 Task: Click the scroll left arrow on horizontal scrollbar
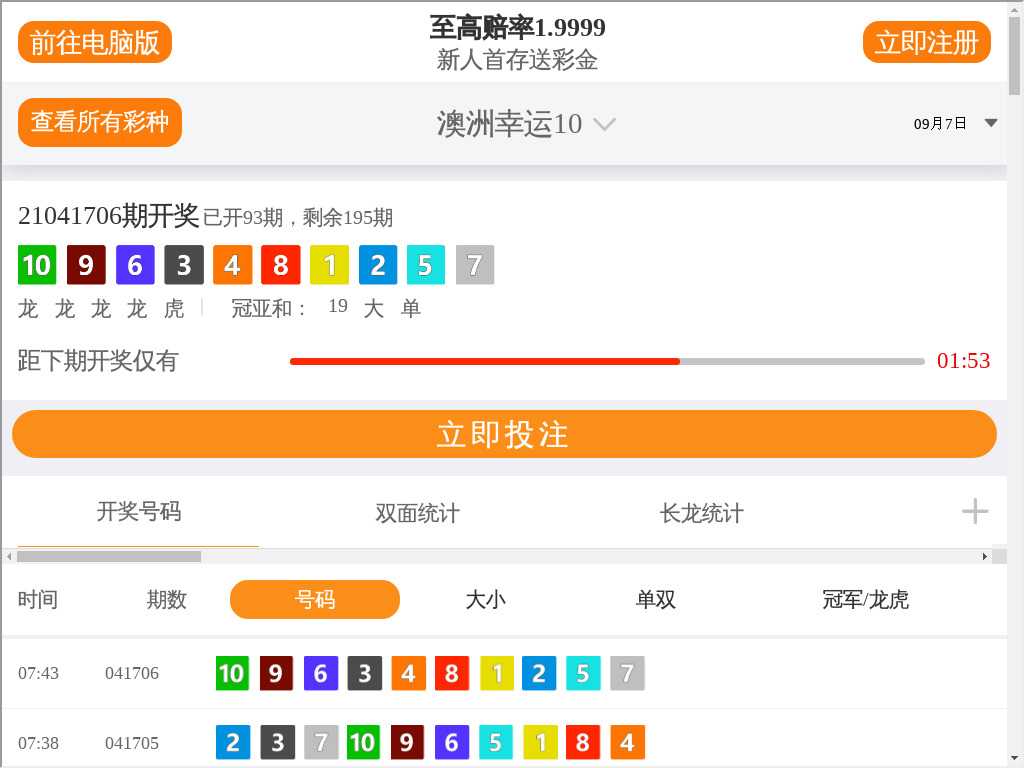click(x=9, y=556)
